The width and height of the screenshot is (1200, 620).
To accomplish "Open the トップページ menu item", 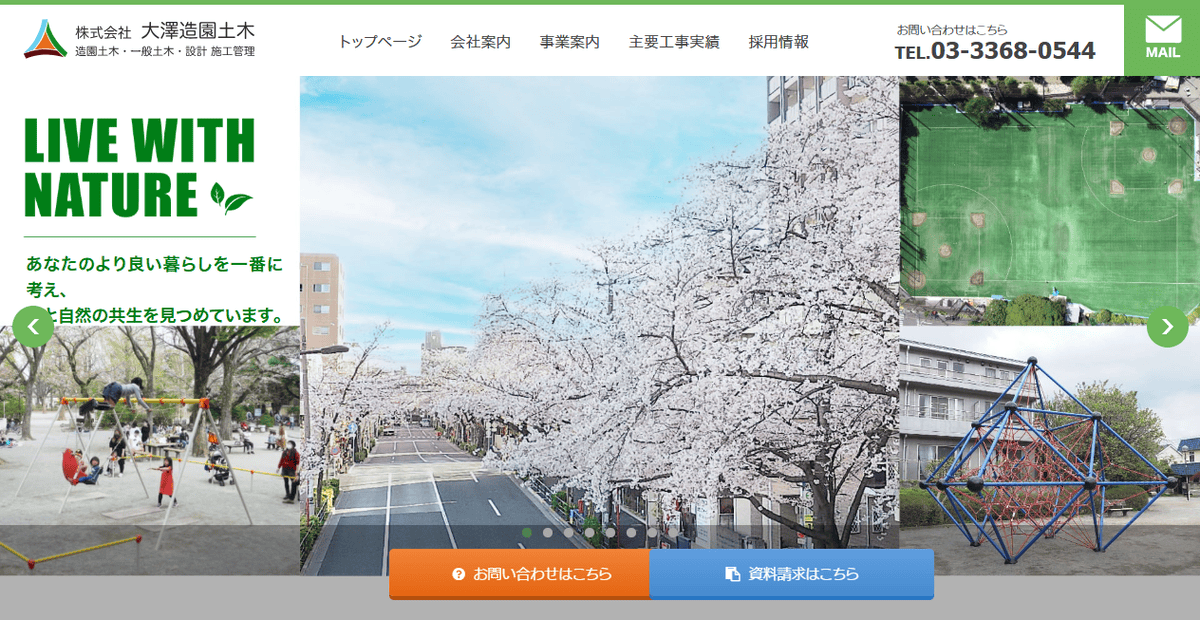I will (x=379, y=42).
